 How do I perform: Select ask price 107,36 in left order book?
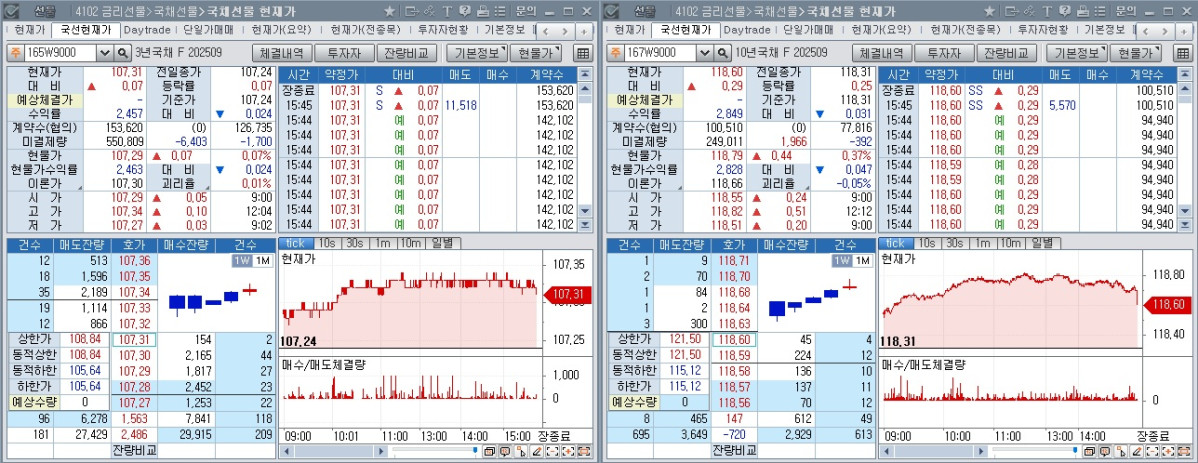pos(134,261)
